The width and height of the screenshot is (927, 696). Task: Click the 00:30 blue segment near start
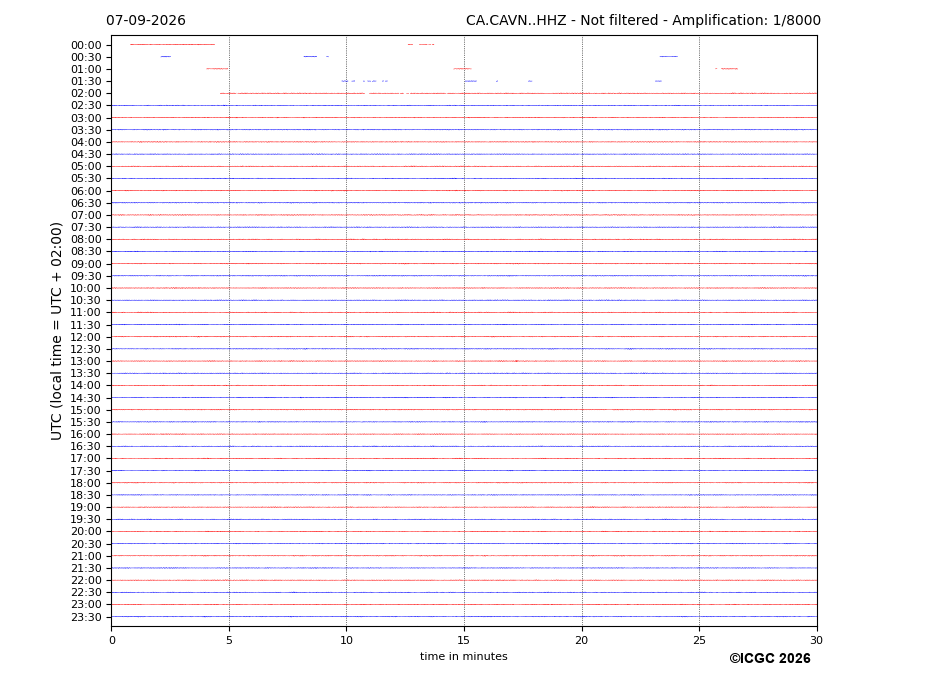point(166,57)
